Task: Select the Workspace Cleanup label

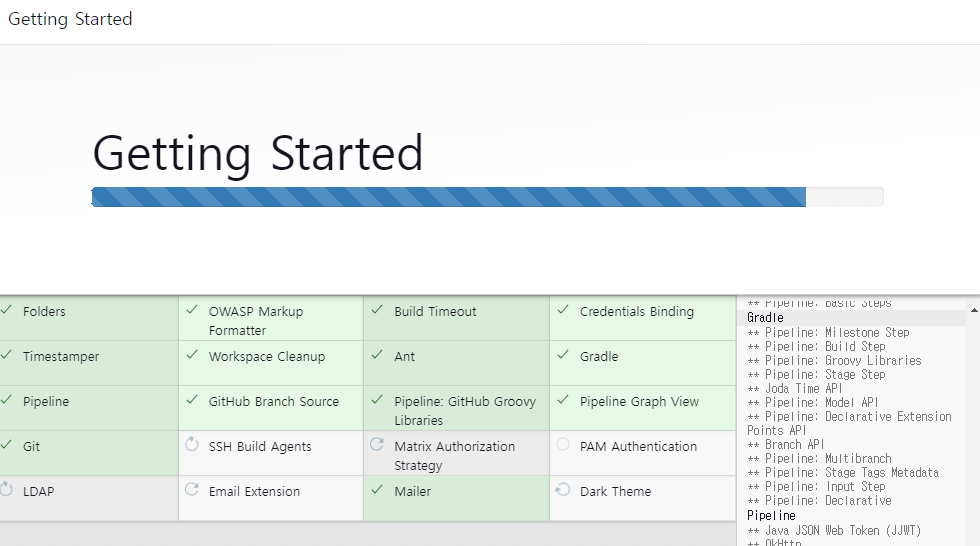Action: 267,357
